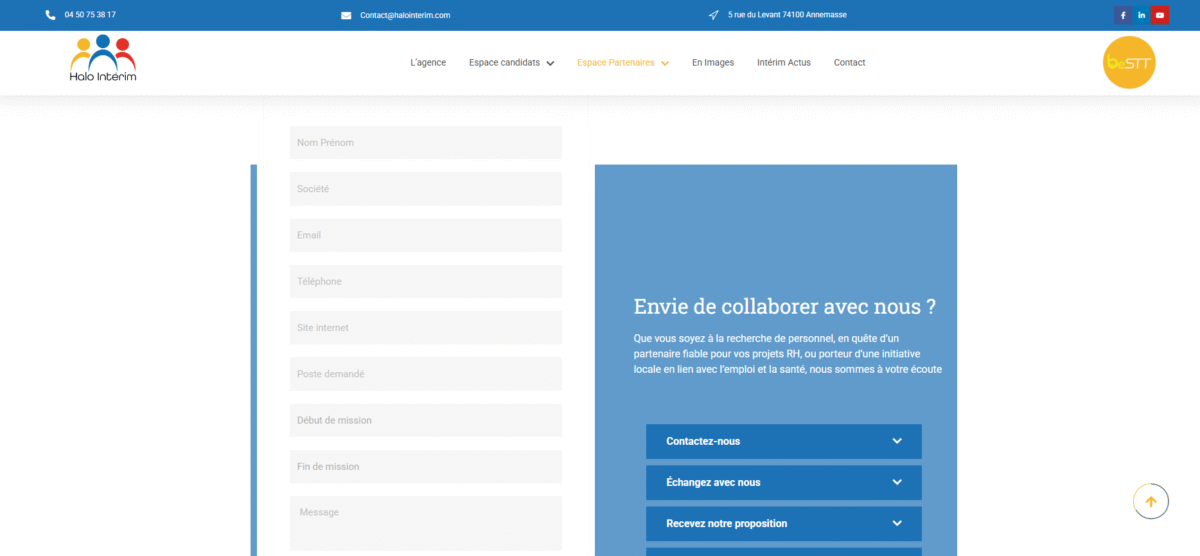Open Espace Partenaires menu item
The width and height of the screenshot is (1200, 556).
pyautogui.click(x=616, y=62)
